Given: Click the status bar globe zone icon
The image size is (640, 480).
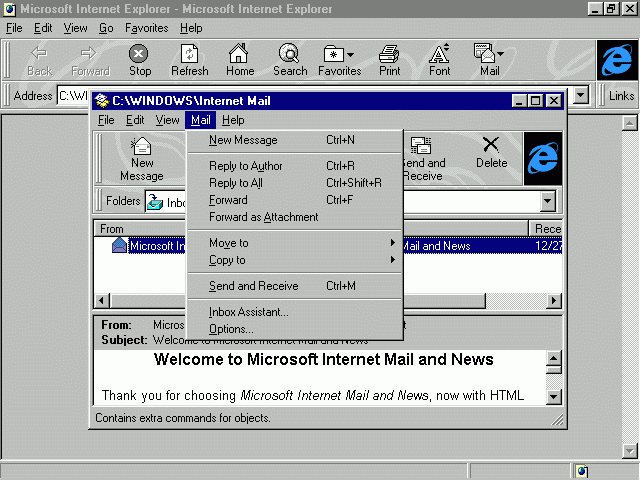Looking at the screenshot, I should pos(581,471).
